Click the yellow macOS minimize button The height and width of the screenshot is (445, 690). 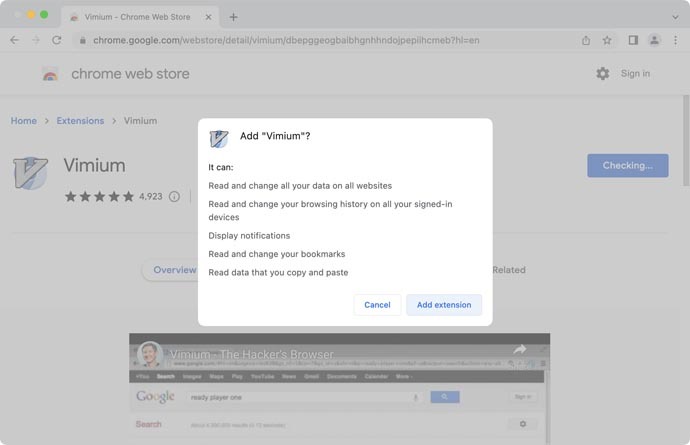[x=31, y=15]
